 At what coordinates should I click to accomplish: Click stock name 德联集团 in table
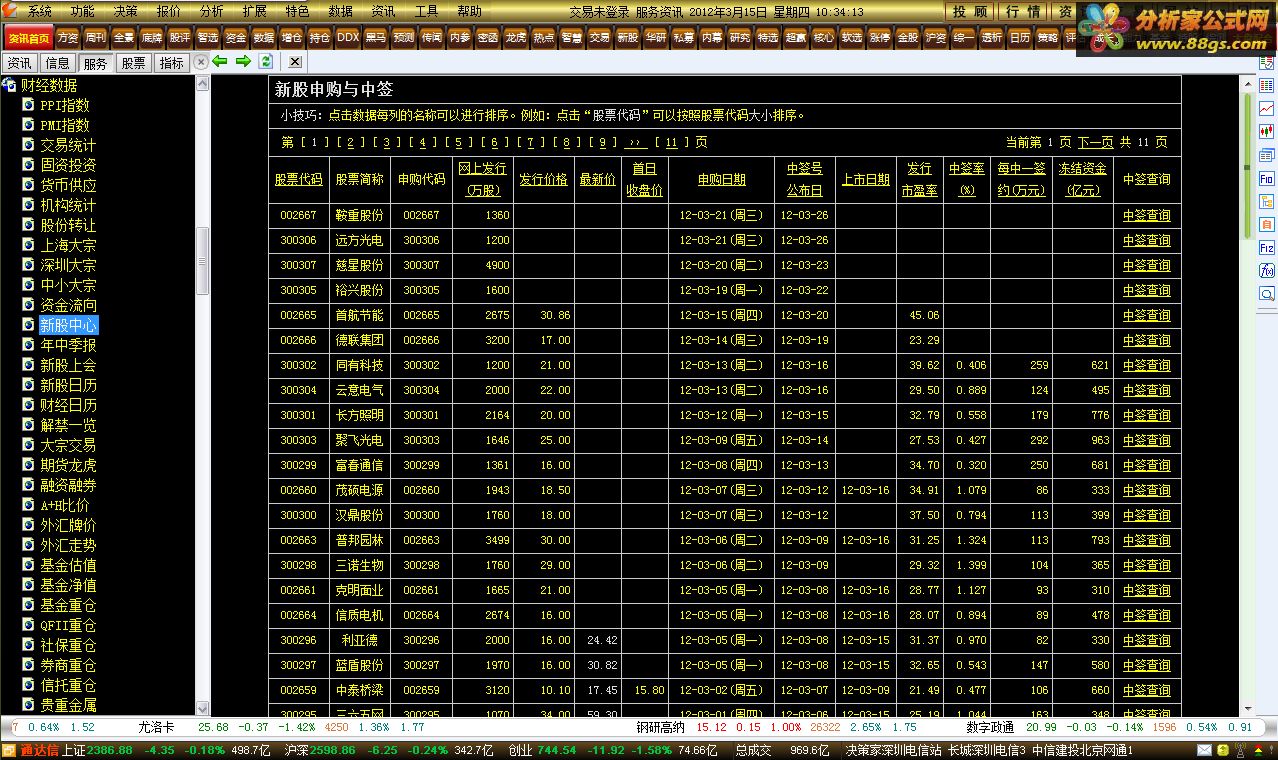point(359,340)
